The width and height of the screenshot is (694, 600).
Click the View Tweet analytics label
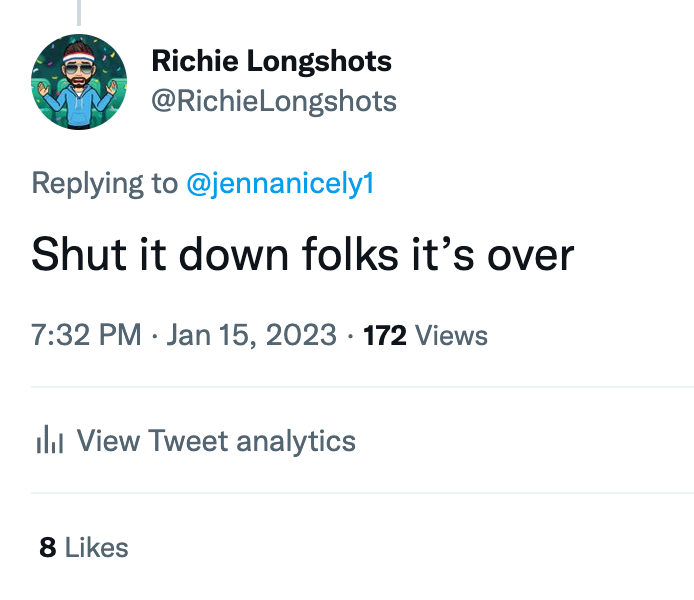coord(216,440)
